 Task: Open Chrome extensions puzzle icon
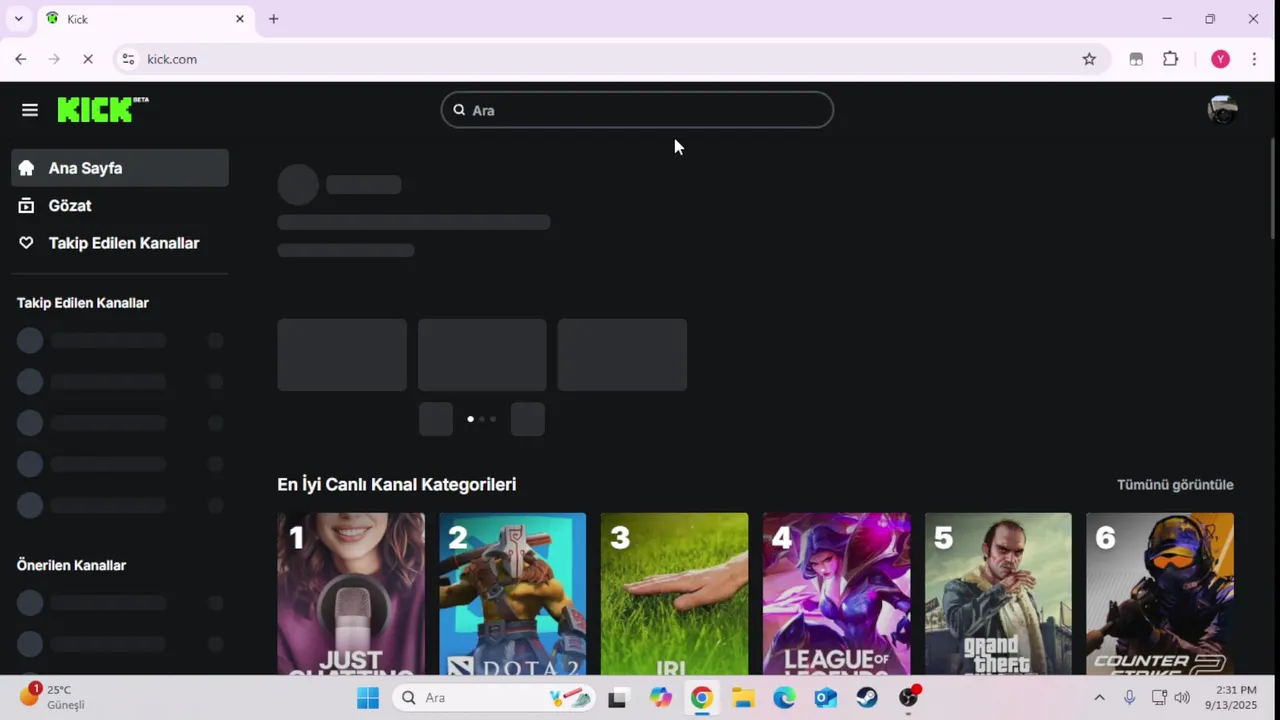(1171, 59)
